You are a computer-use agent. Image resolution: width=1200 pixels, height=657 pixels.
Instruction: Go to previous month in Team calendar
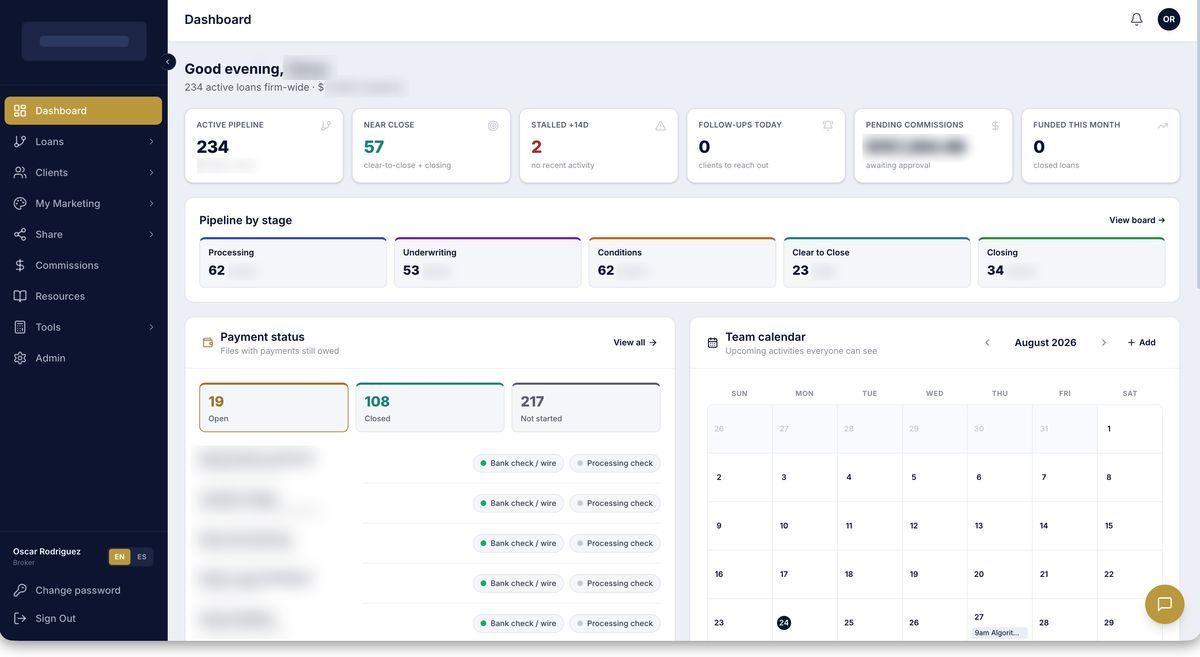click(x=988, y=343)
